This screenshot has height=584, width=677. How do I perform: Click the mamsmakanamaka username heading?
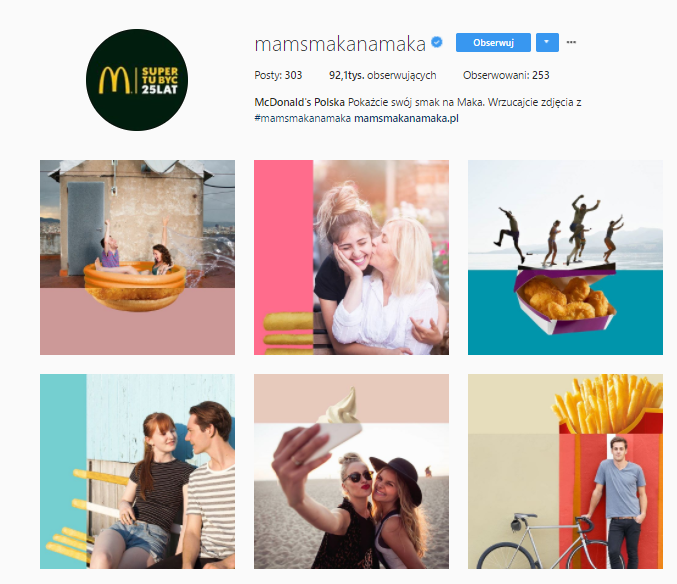point(340,44)
